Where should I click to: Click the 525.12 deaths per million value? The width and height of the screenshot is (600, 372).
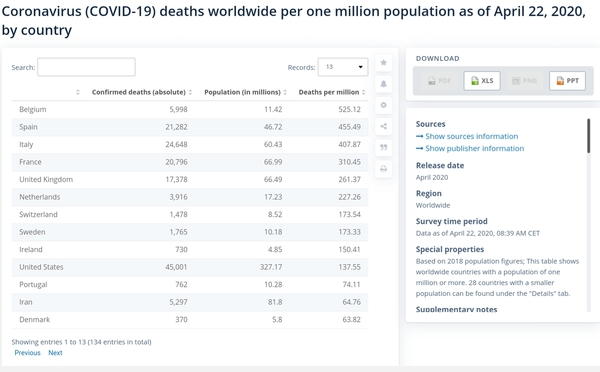pyautogui.click(x=349, y=109)
